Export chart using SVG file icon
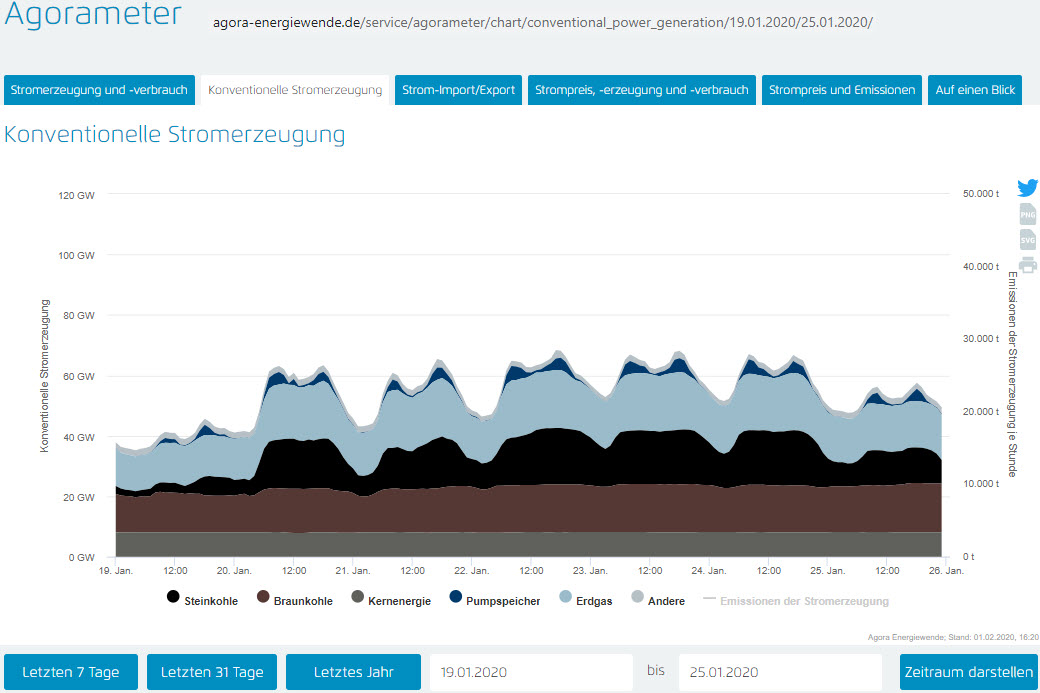This screenshot has height=693, width=1040. 1027,240
